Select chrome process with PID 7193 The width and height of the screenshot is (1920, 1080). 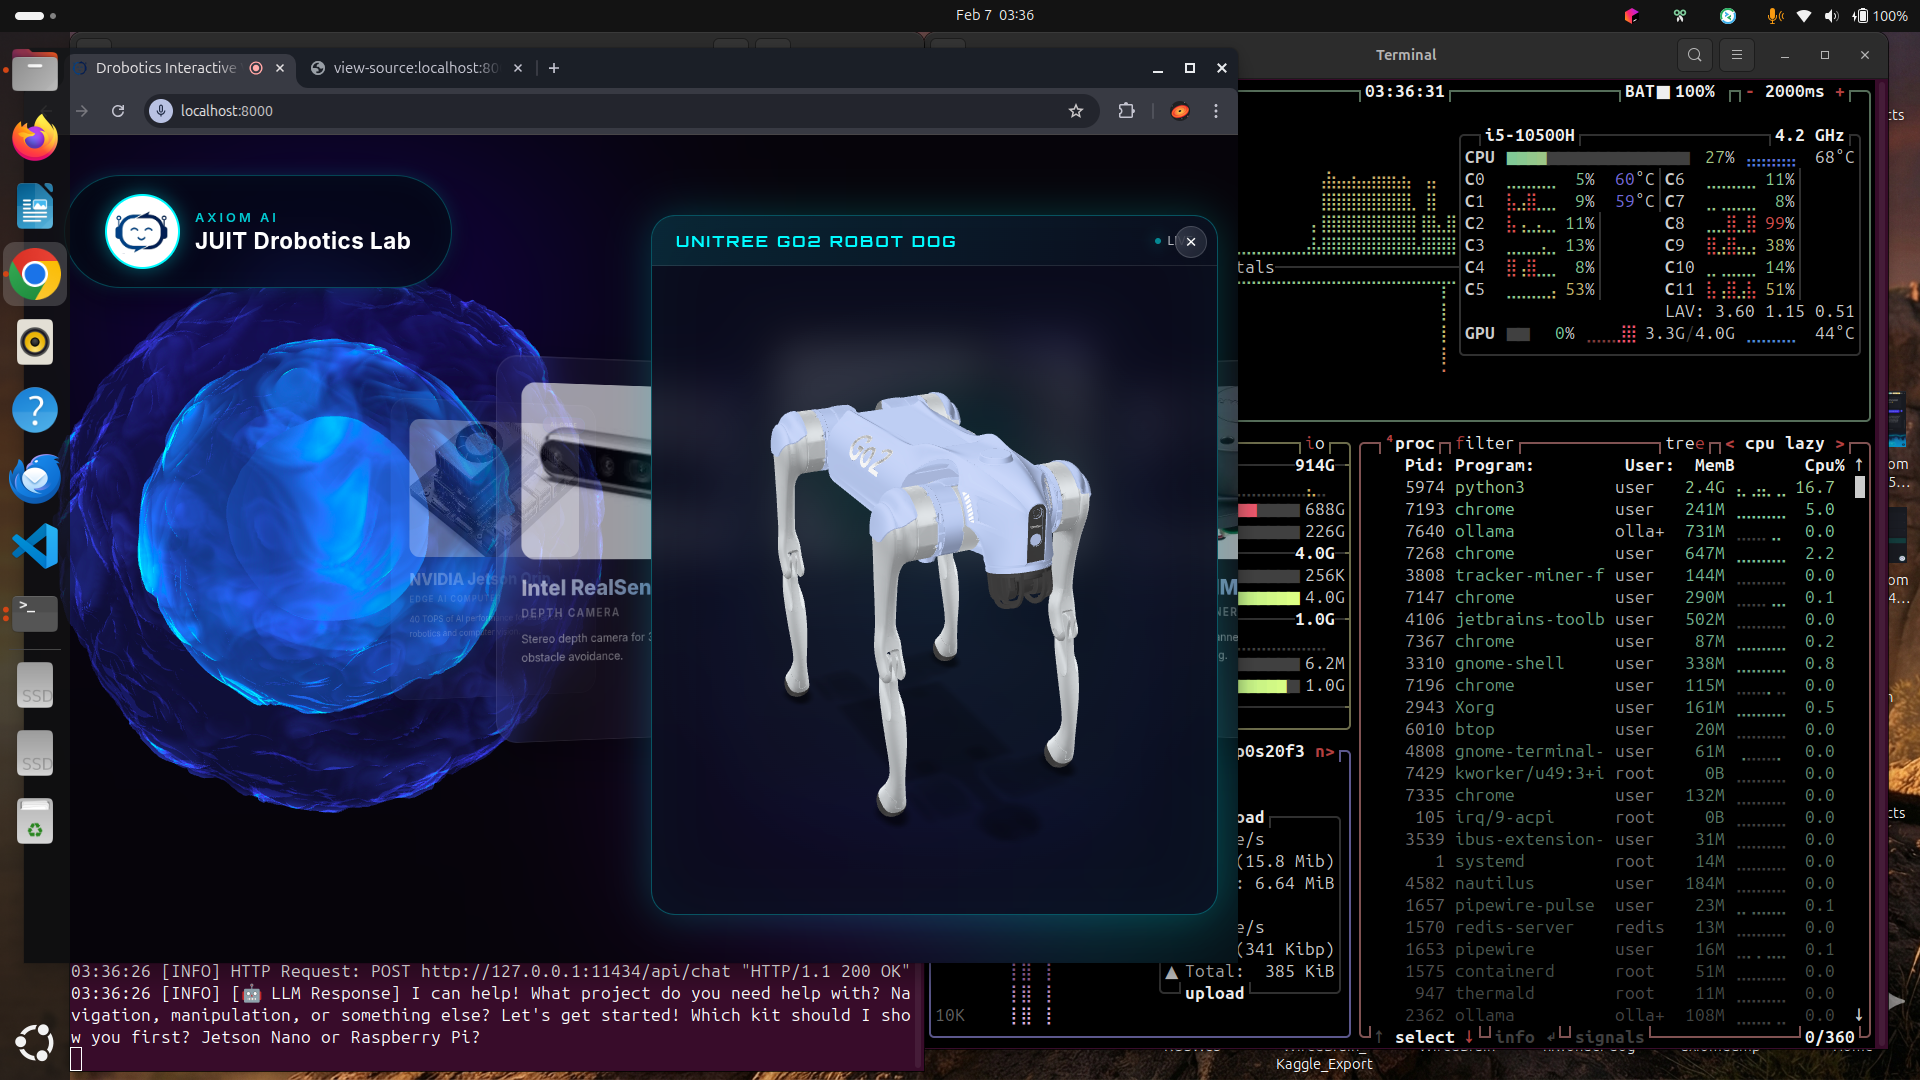(x=1620, y=509)
